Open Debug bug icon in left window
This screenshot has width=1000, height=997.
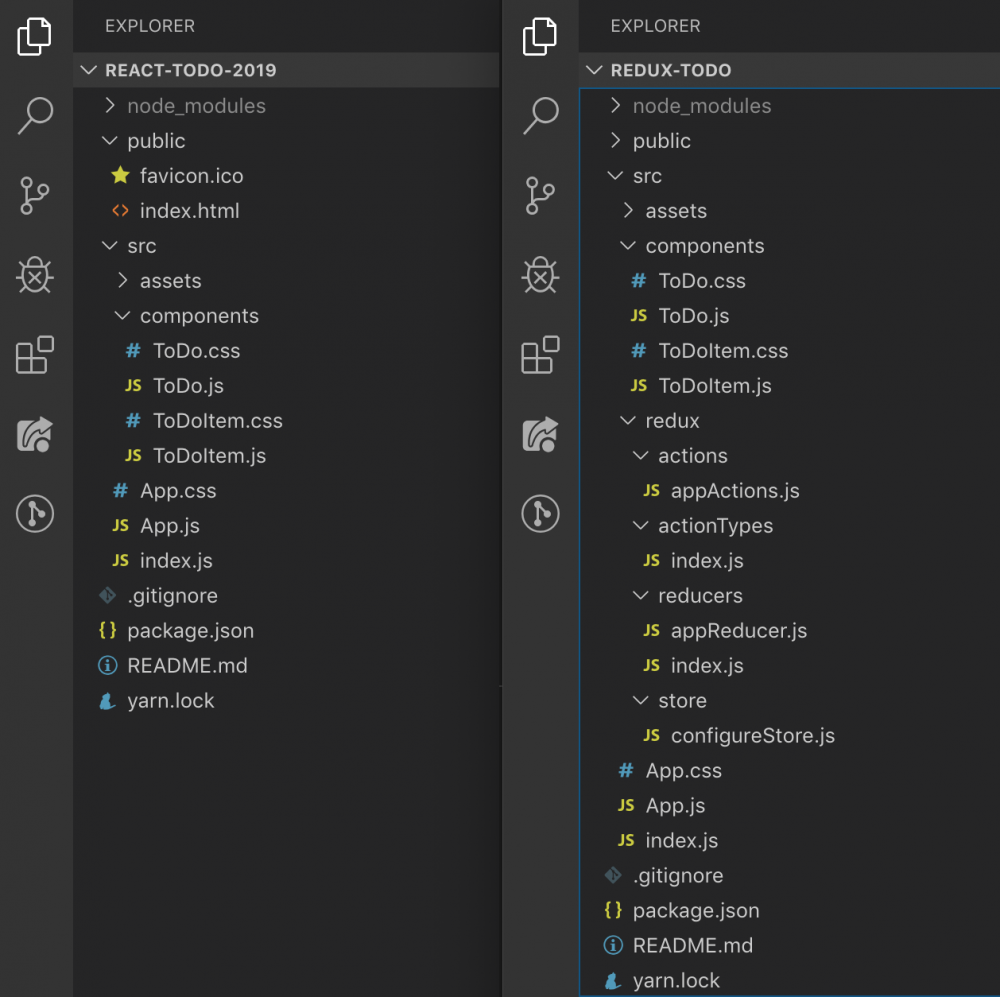(x=34, y=275)
